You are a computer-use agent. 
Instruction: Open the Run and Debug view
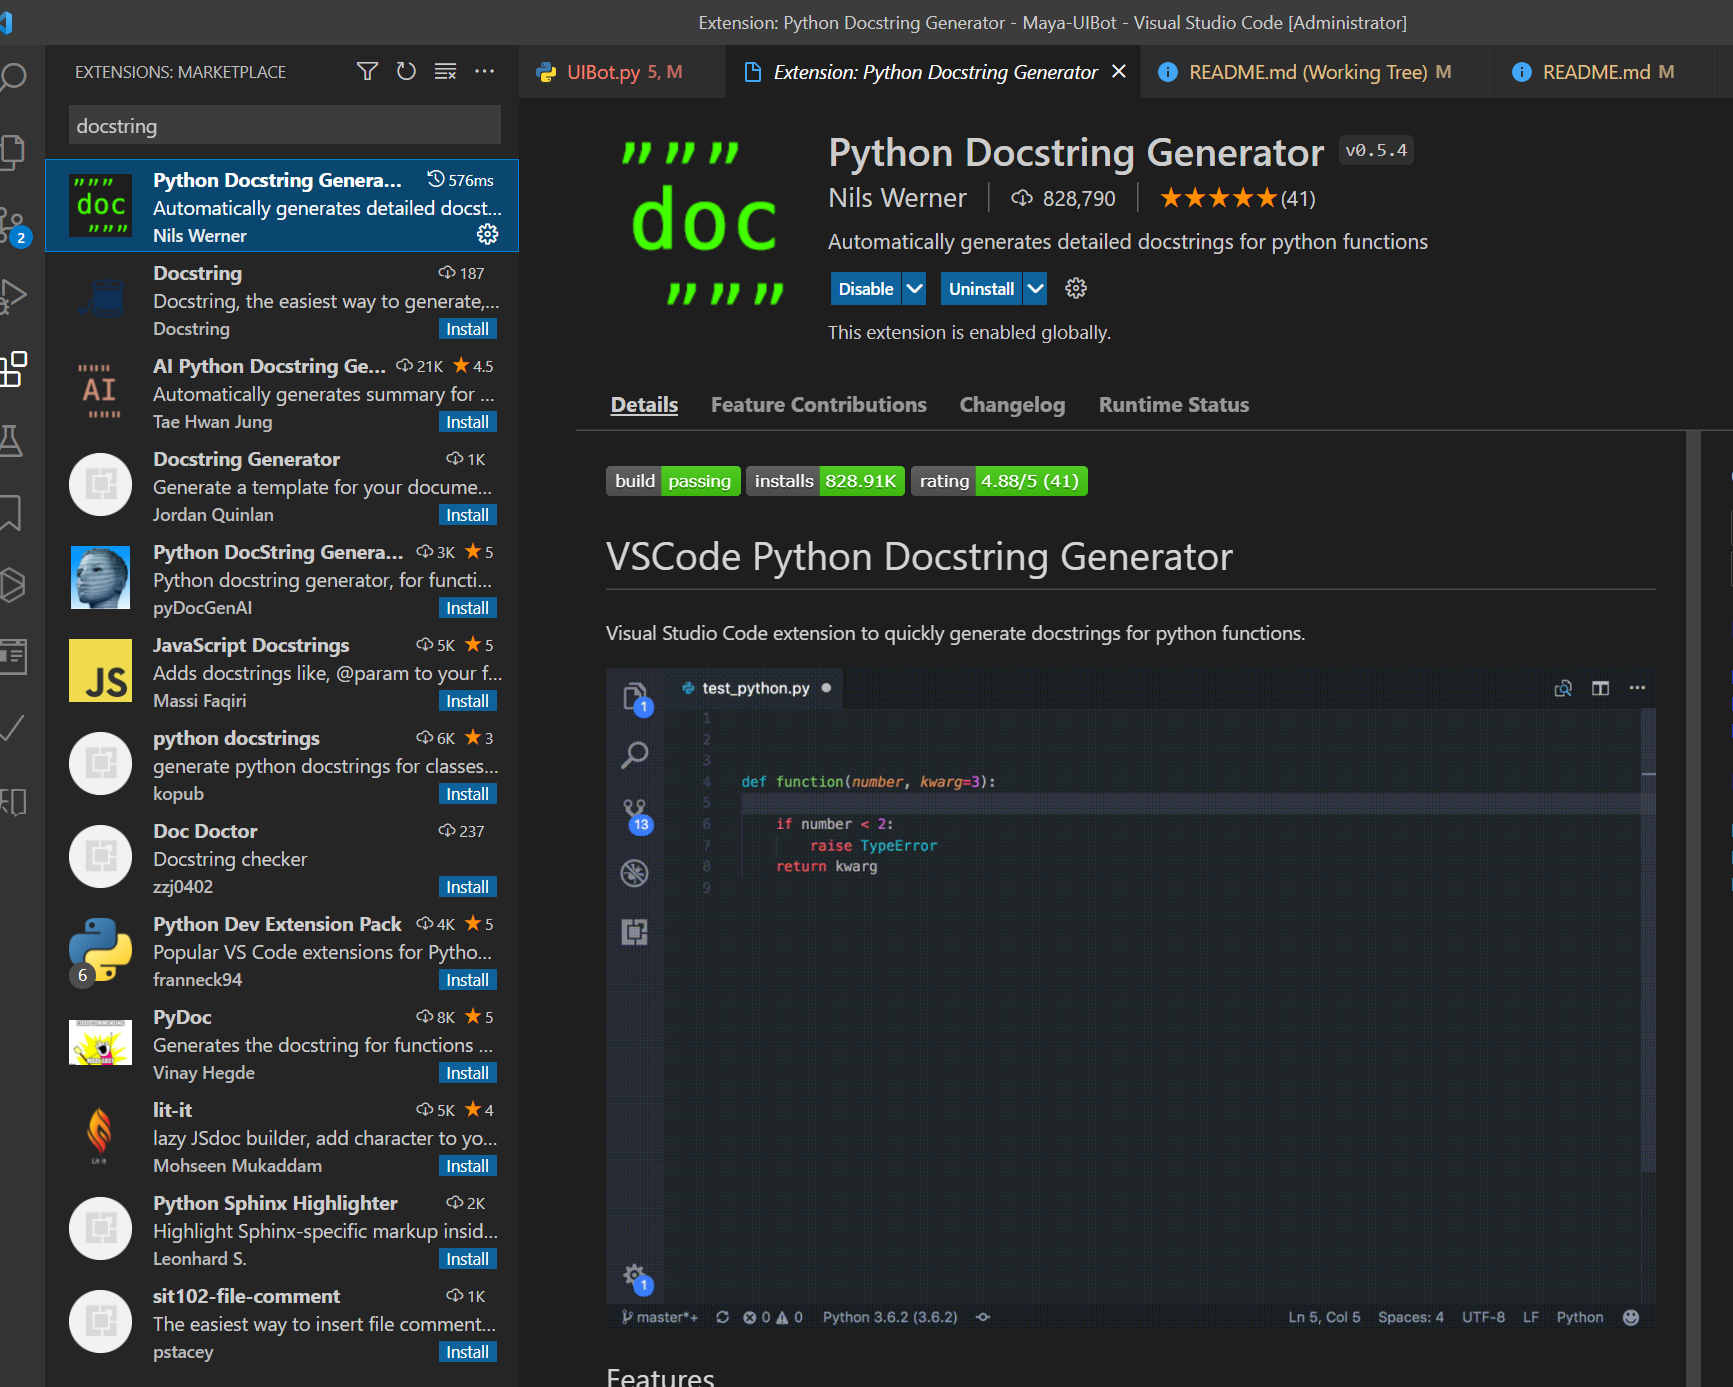(x=12, y=297)
